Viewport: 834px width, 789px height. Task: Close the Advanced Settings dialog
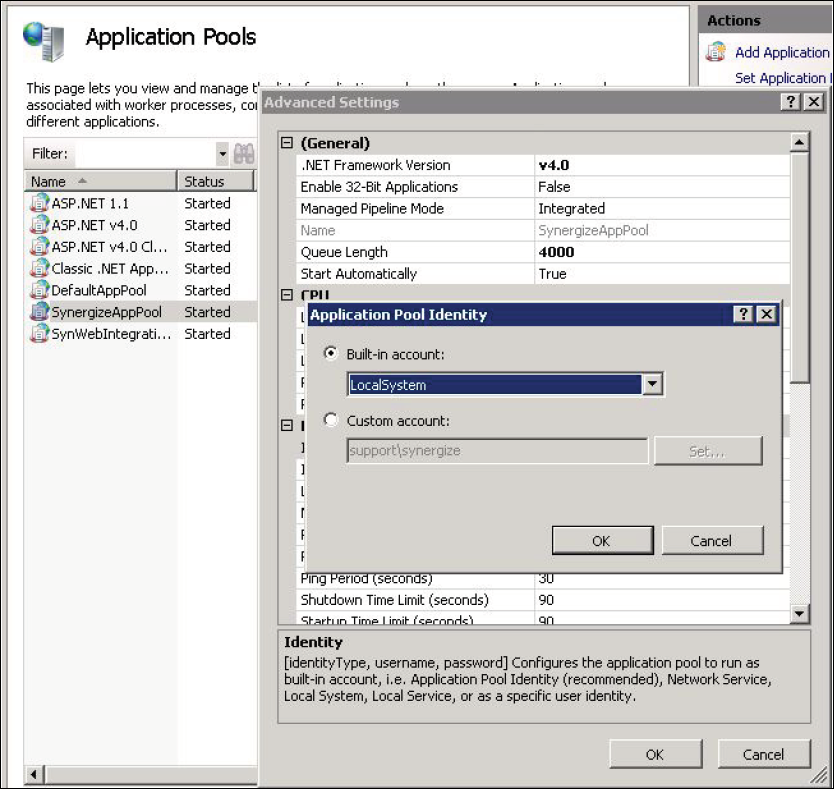click(x=814, y=102)
